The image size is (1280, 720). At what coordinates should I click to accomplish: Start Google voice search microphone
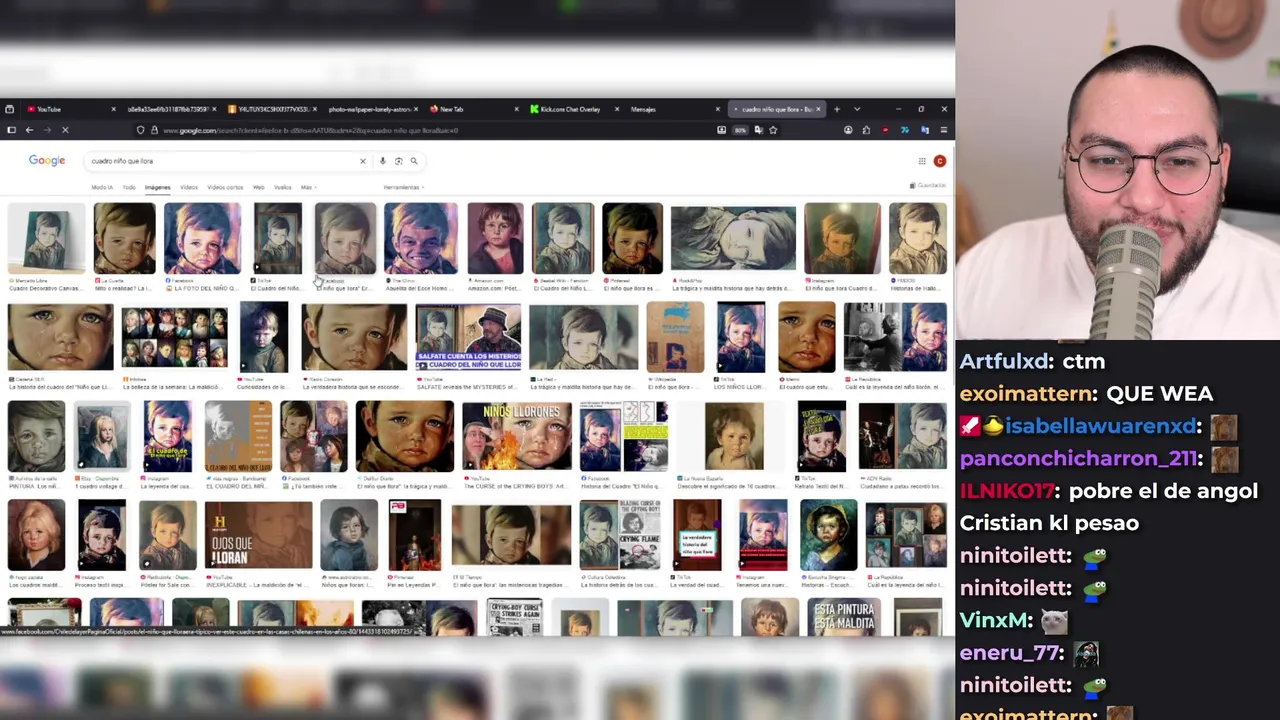[x=382, y=161]
